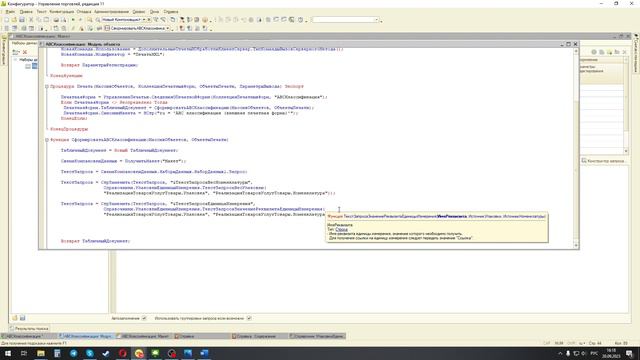Click the folder icon at bottom-left of query panel

click(15, 318)
